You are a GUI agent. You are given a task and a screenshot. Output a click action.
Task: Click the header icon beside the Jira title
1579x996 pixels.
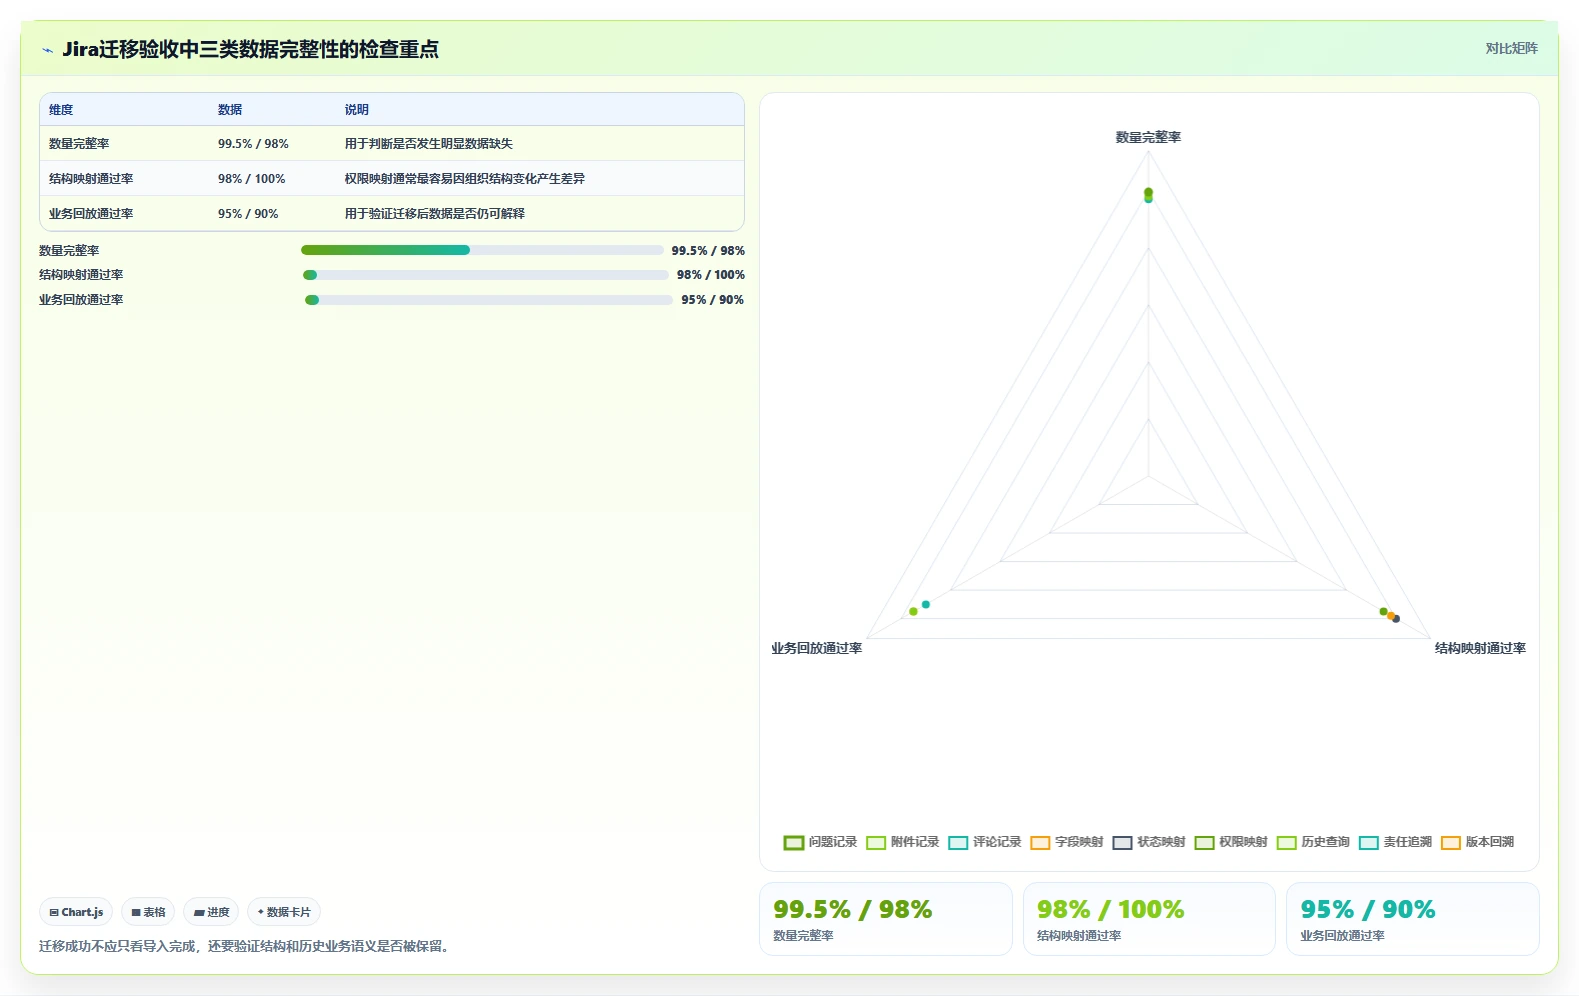(x=47, y=50)
